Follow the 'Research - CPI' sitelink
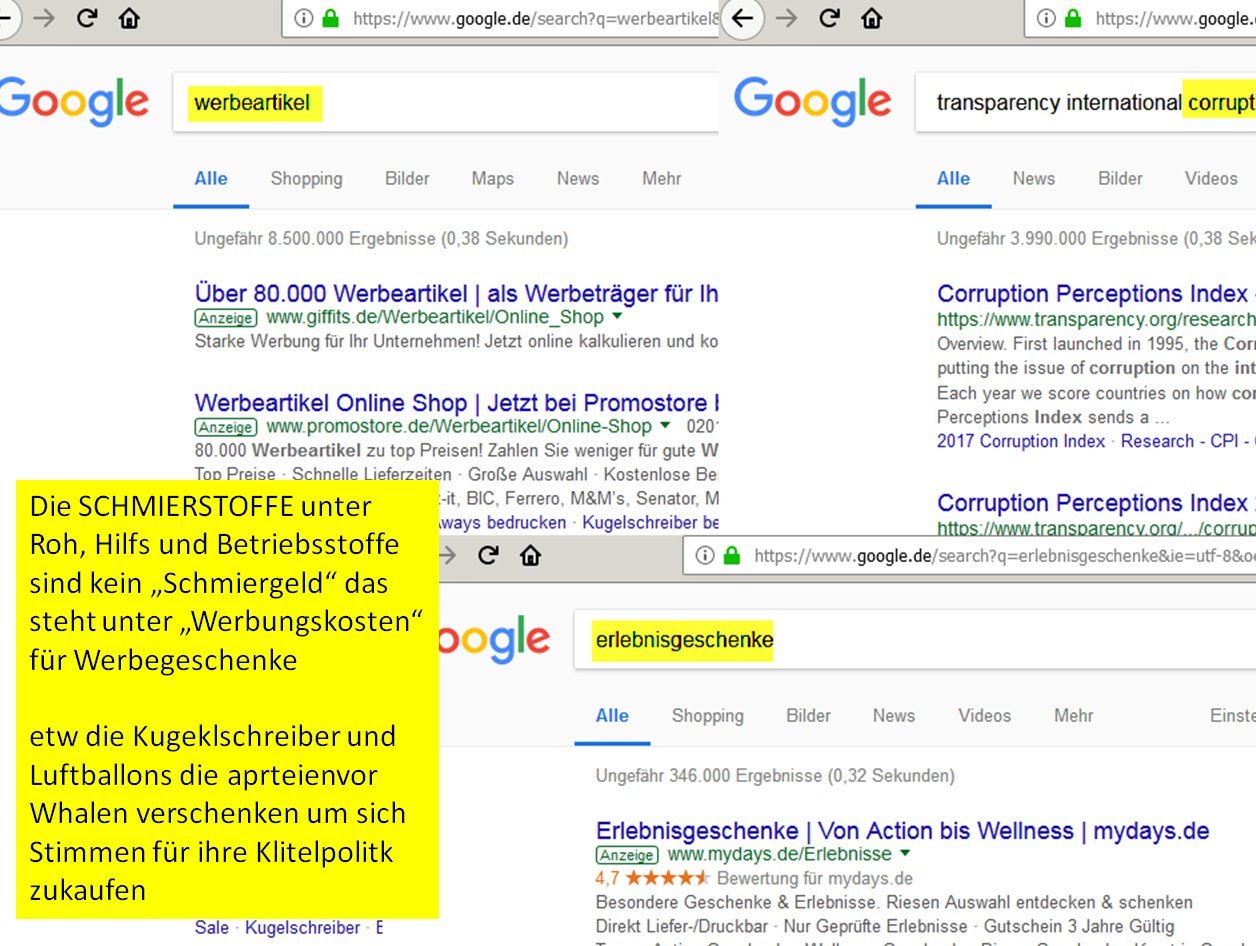 [x=1181, y=441]
